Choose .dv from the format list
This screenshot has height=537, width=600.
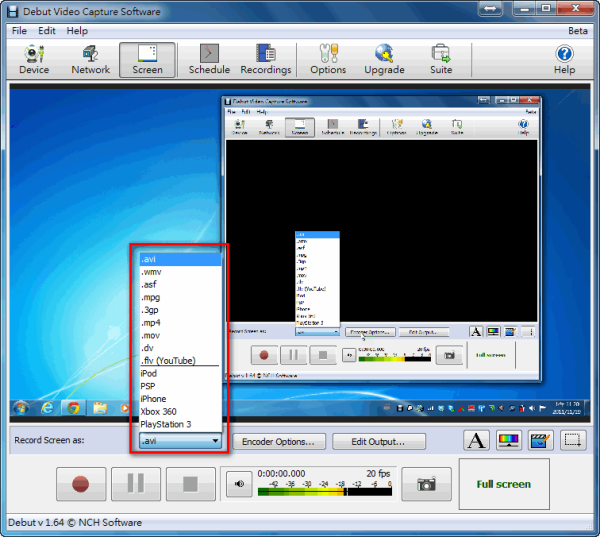coord(180,348)
